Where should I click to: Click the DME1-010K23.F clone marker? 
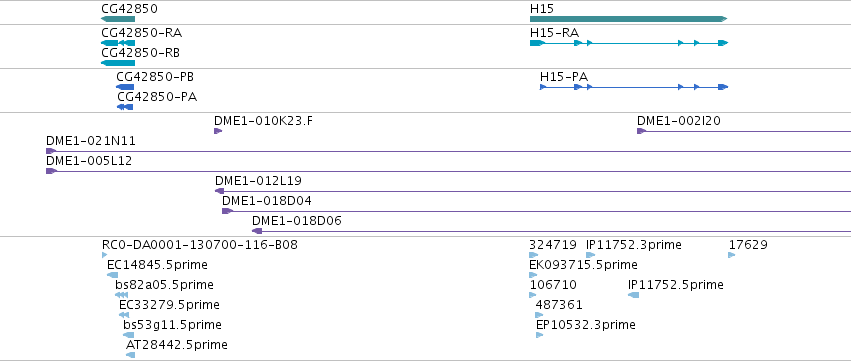[218, 131]
